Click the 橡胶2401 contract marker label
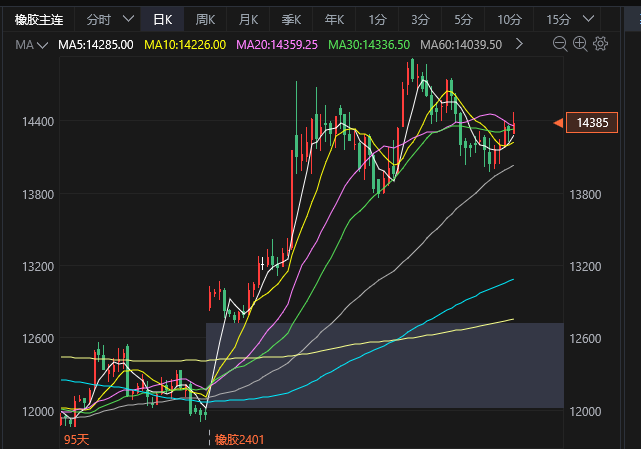Viewport: 641px width, 449px height. pos(240,440)
